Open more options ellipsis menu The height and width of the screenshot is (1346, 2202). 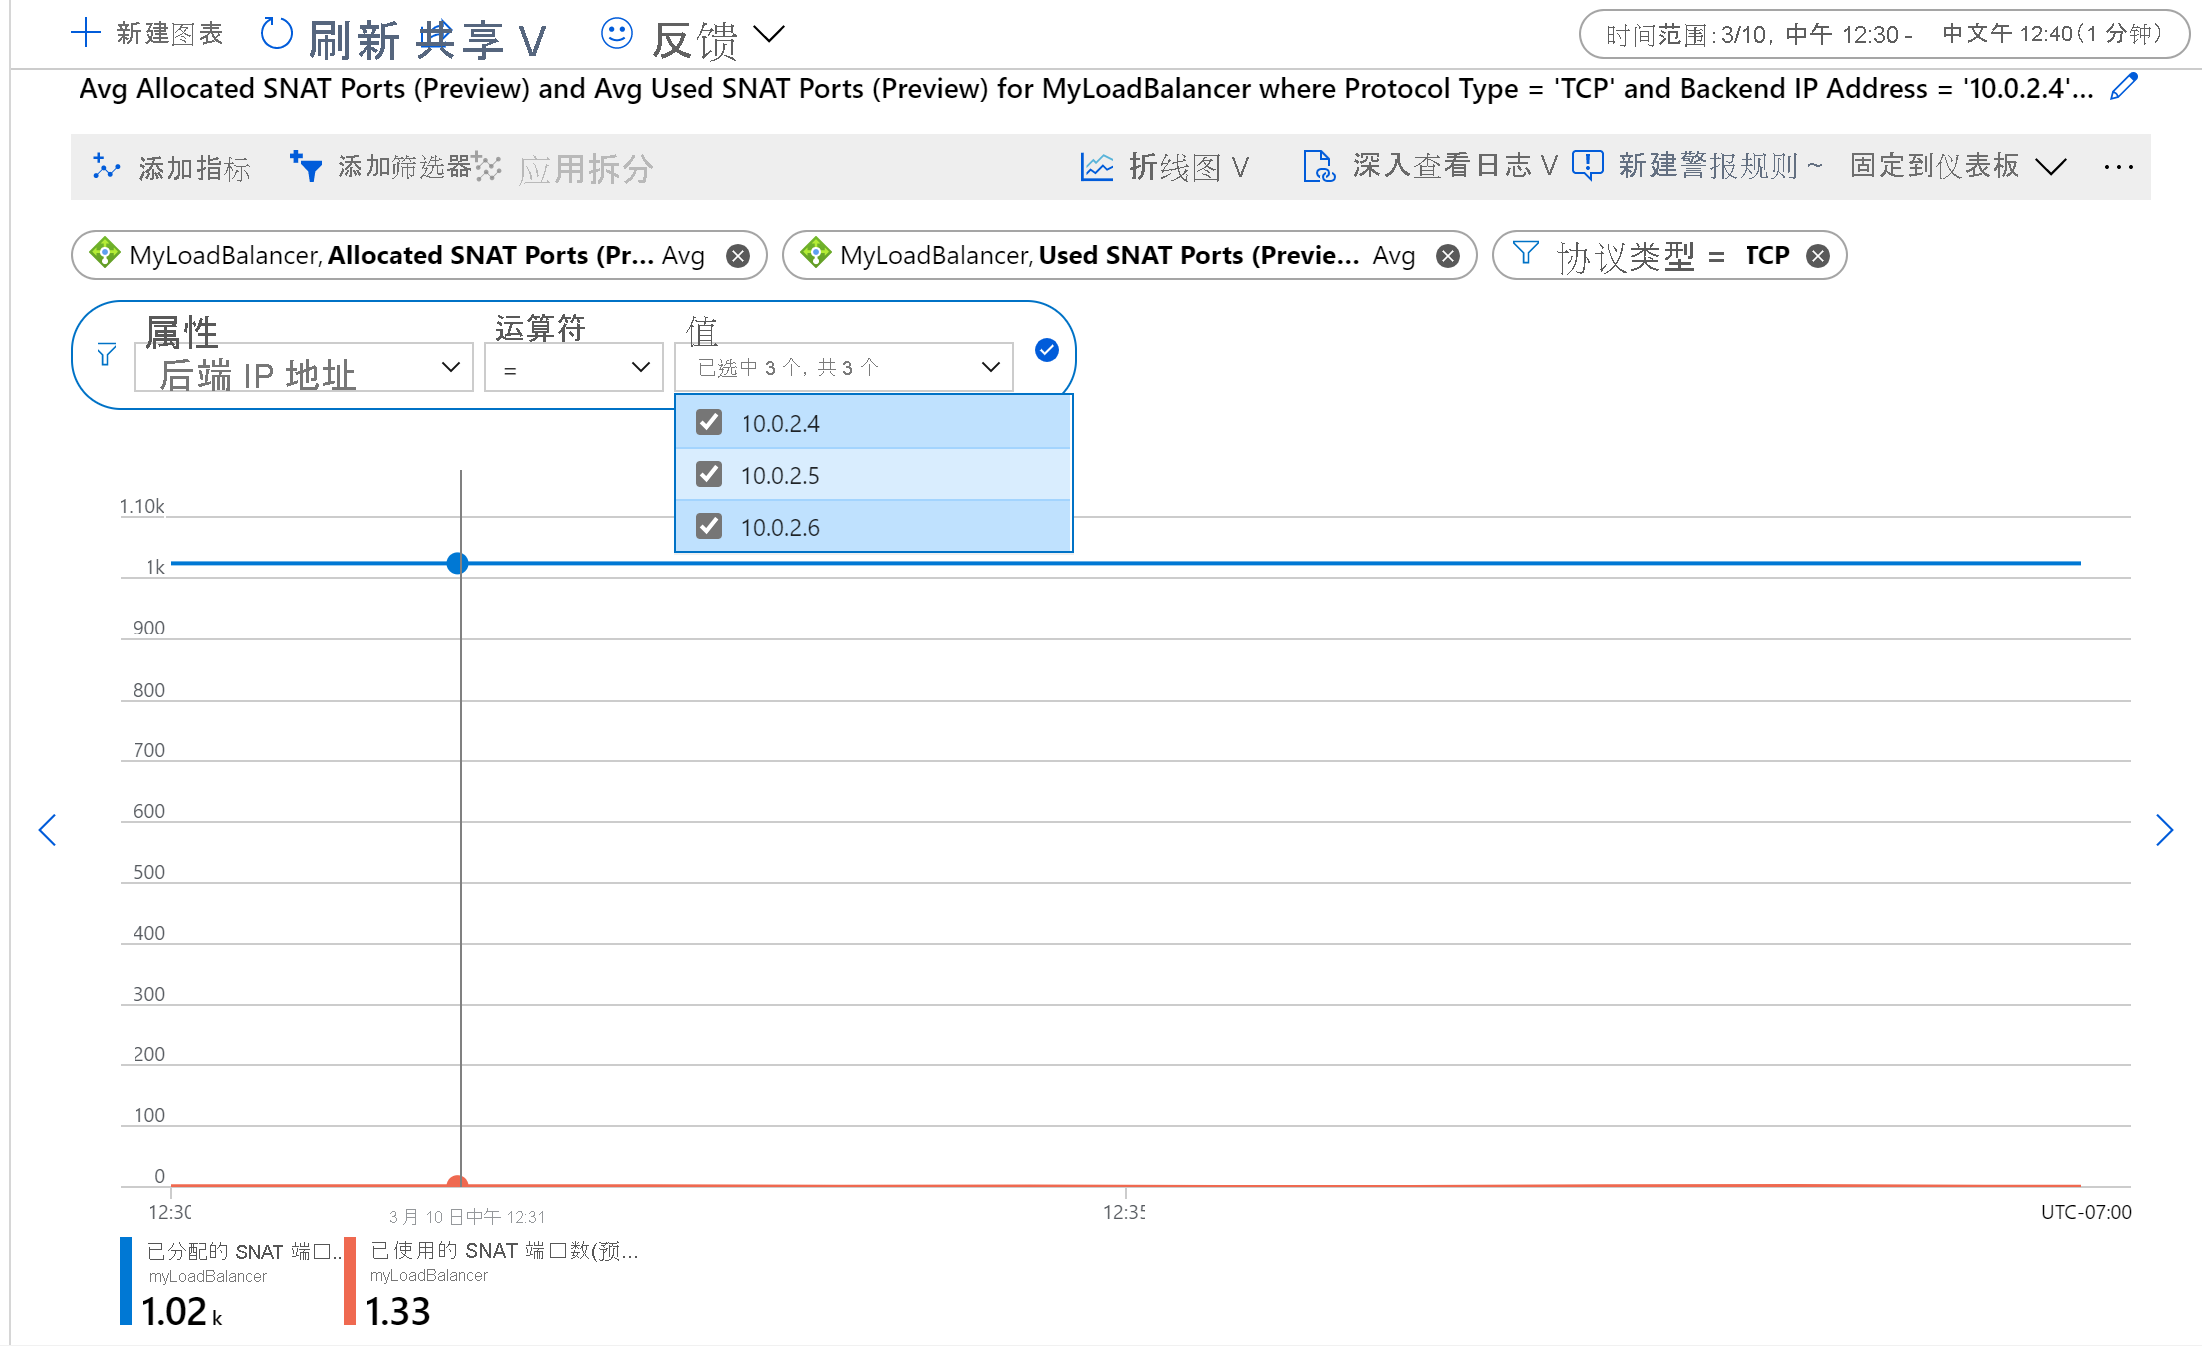click(x=2118, y=167)
